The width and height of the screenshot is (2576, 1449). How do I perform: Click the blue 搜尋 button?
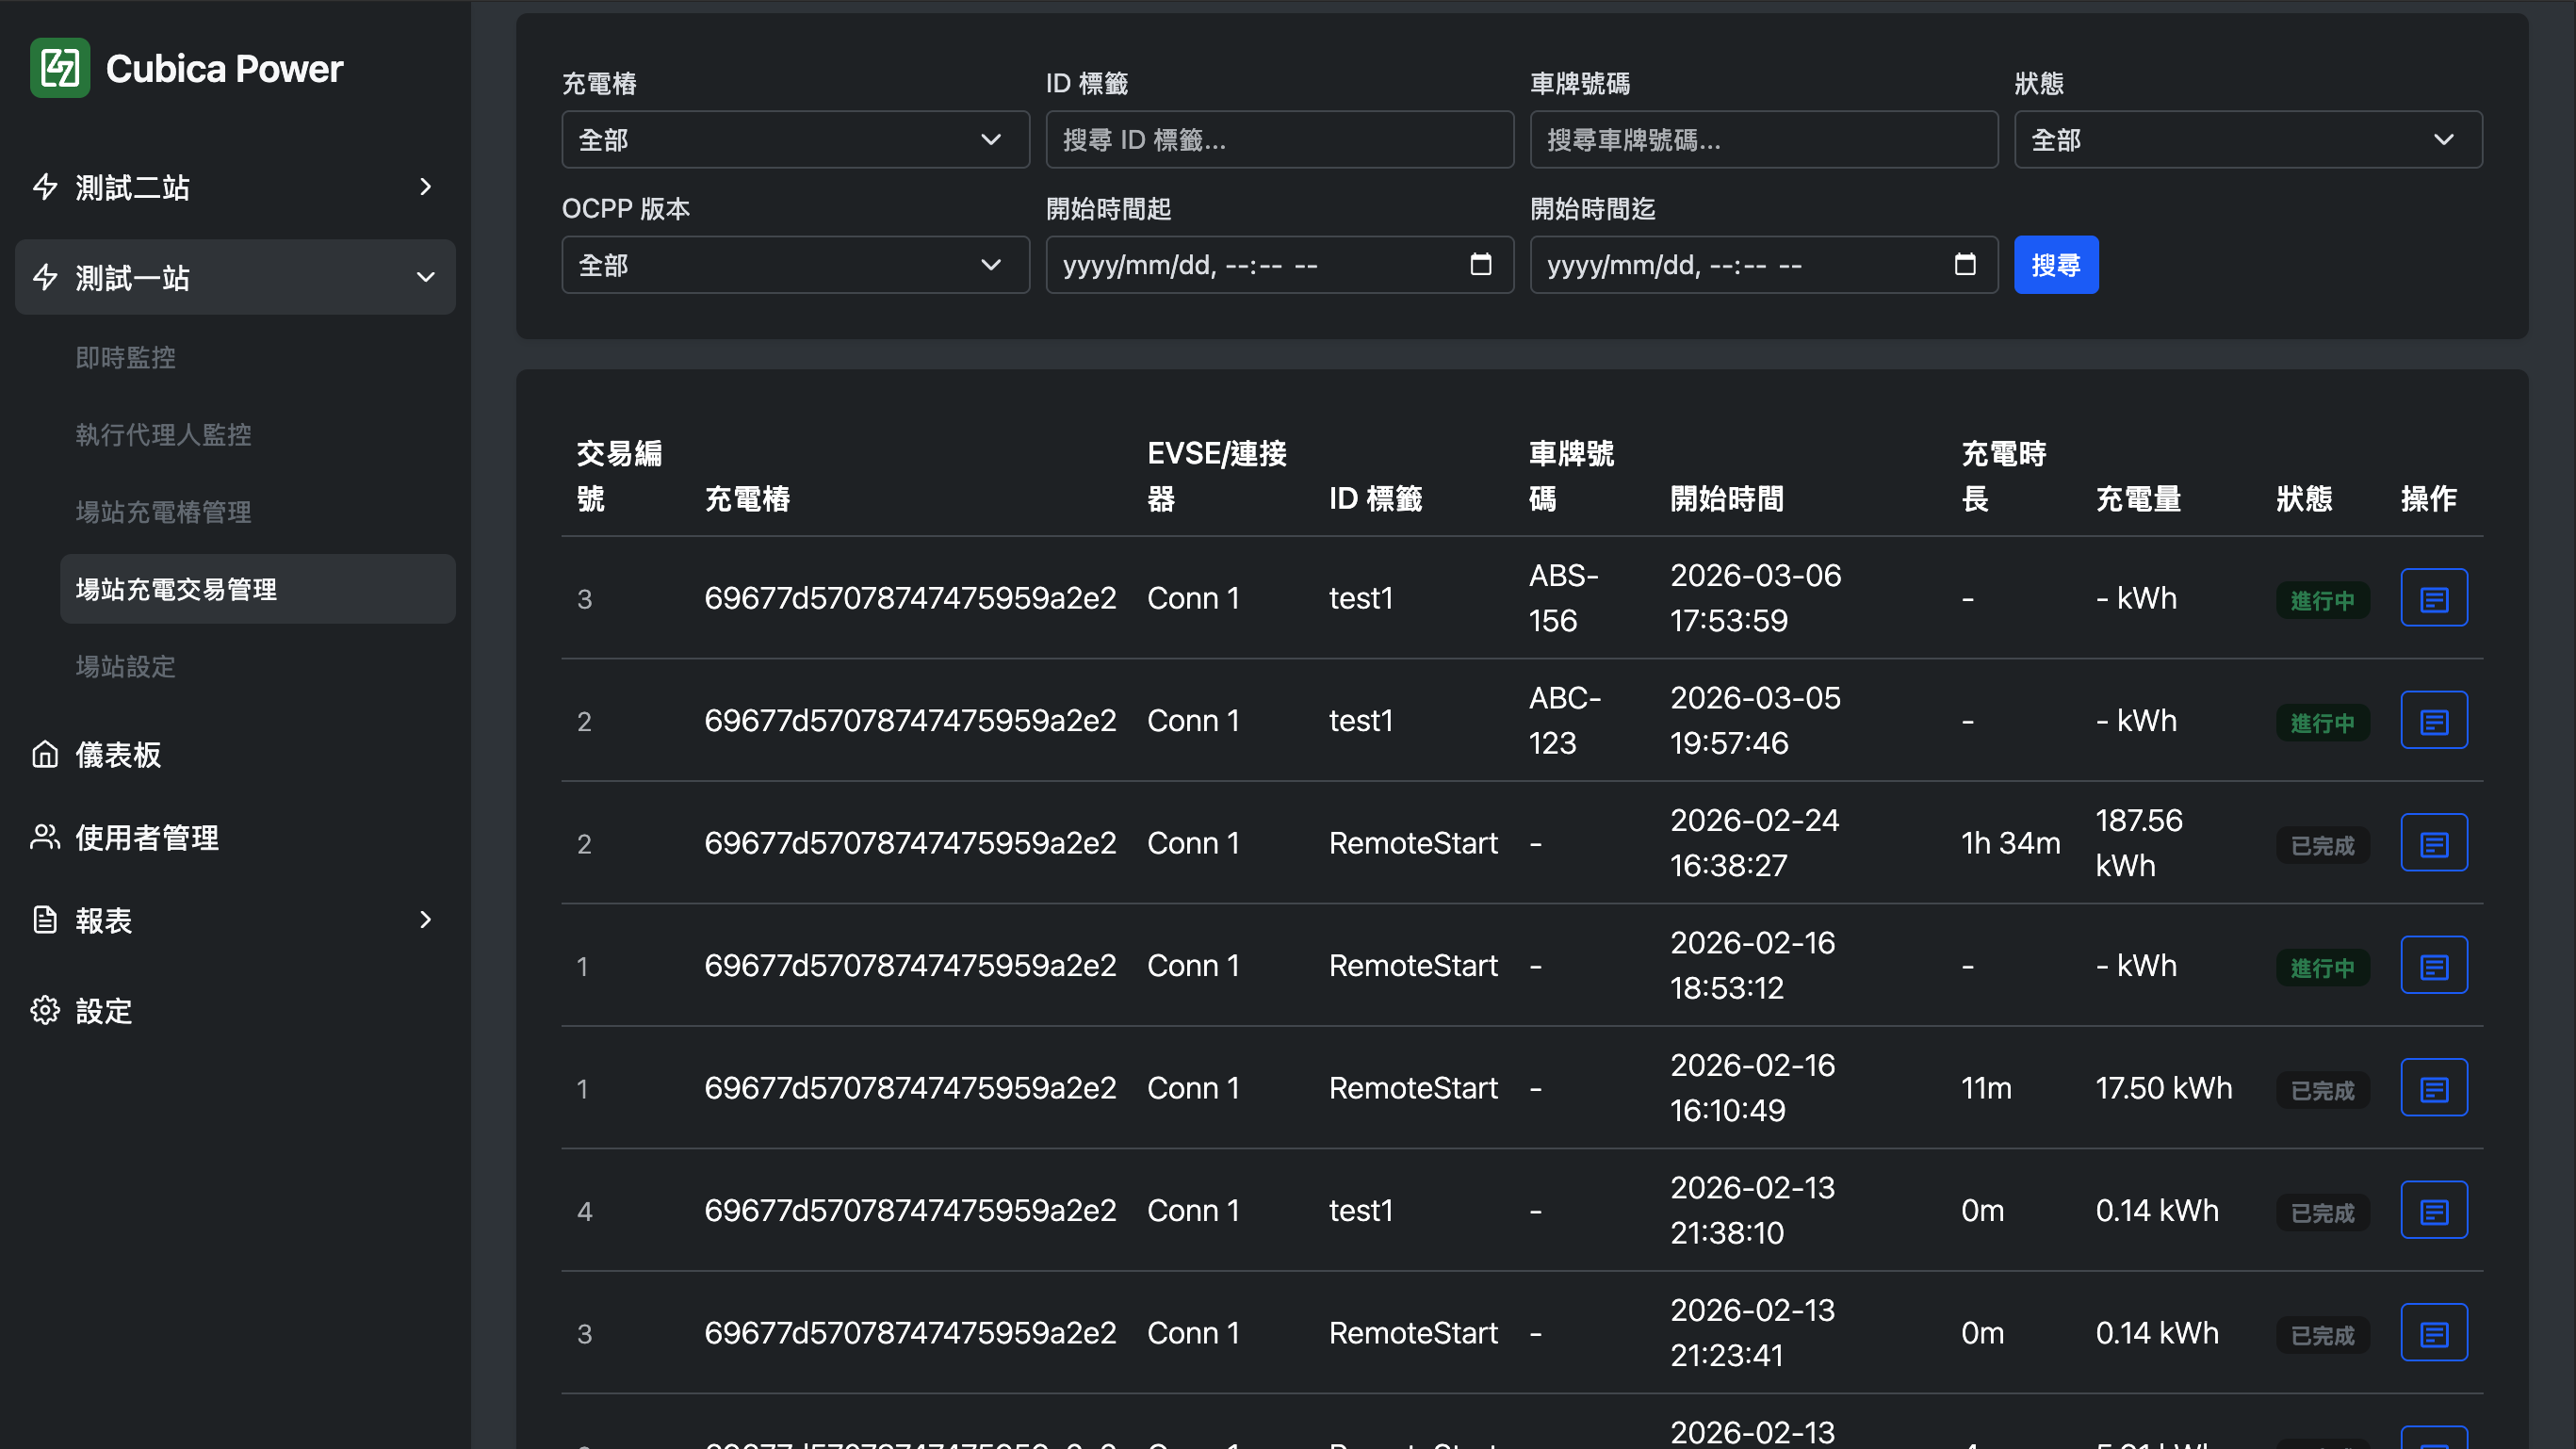2055,265
